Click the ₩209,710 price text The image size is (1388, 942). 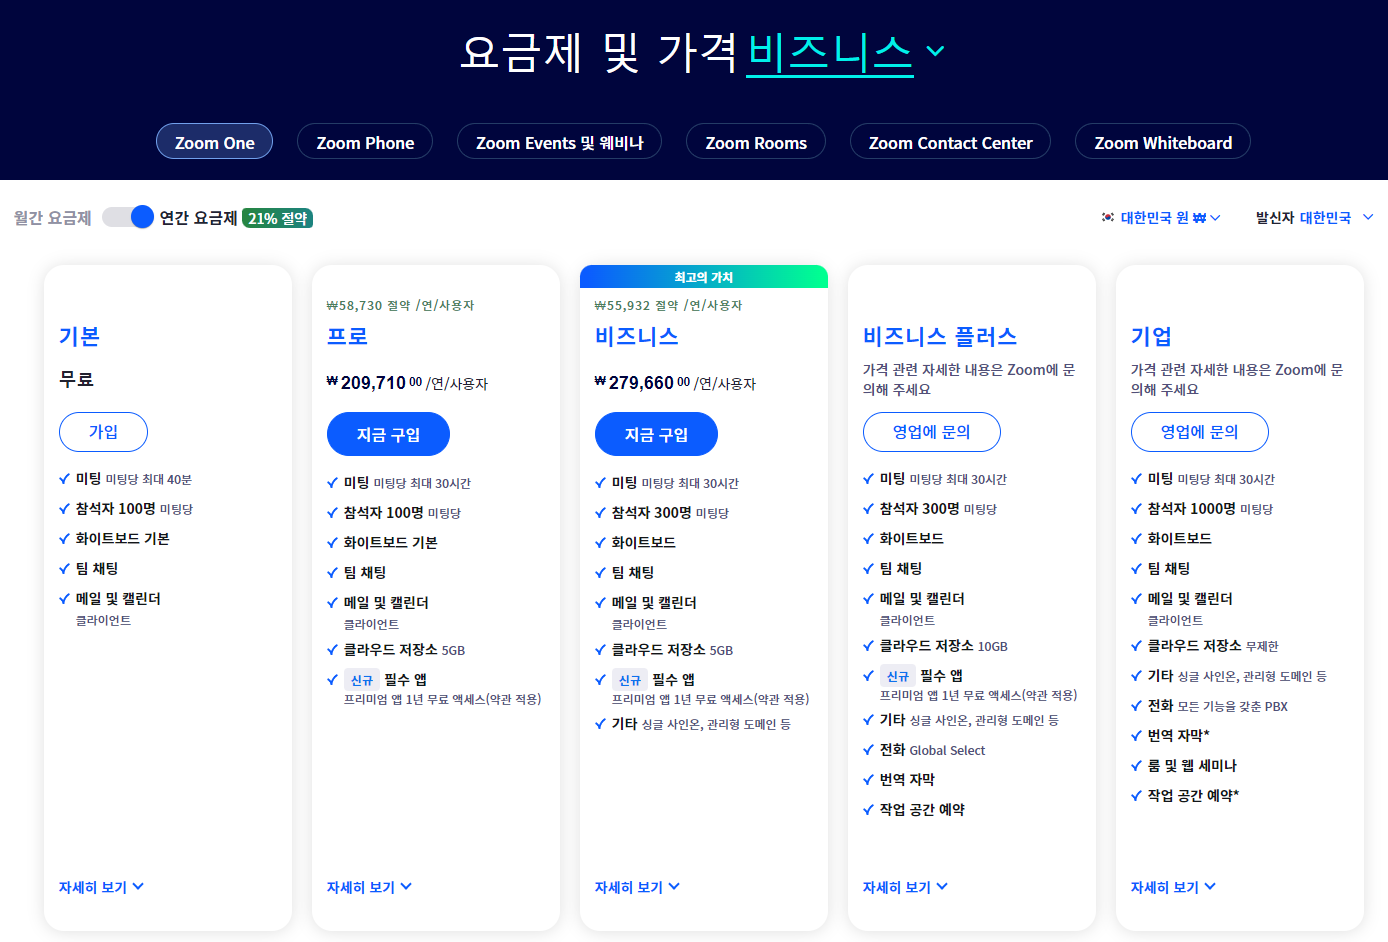click(374, 383)
